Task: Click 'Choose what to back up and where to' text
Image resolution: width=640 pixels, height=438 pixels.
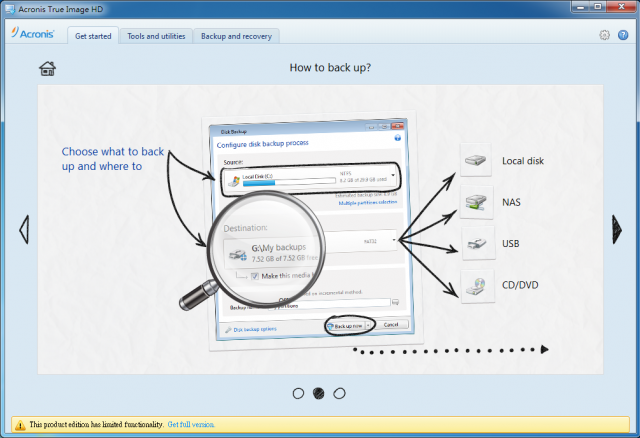Action: pos(113,159)
